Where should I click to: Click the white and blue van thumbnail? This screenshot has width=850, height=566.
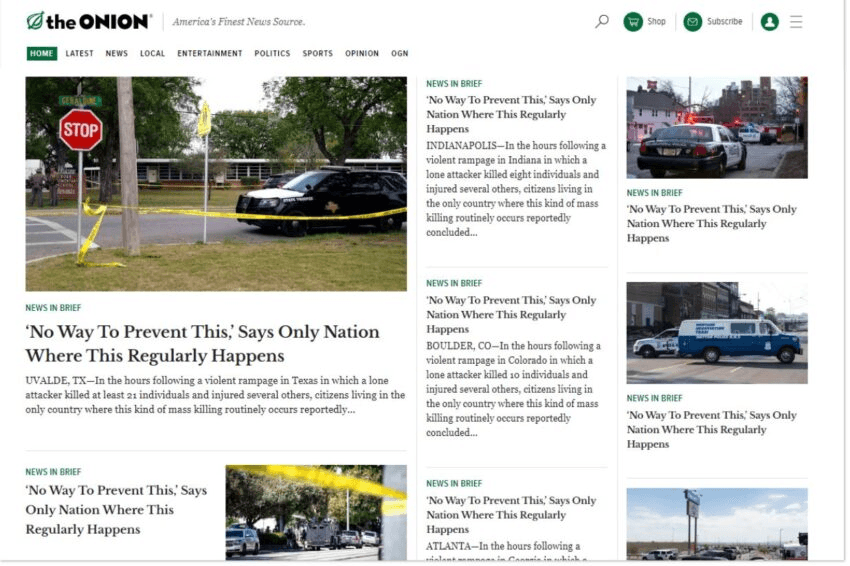716,333
